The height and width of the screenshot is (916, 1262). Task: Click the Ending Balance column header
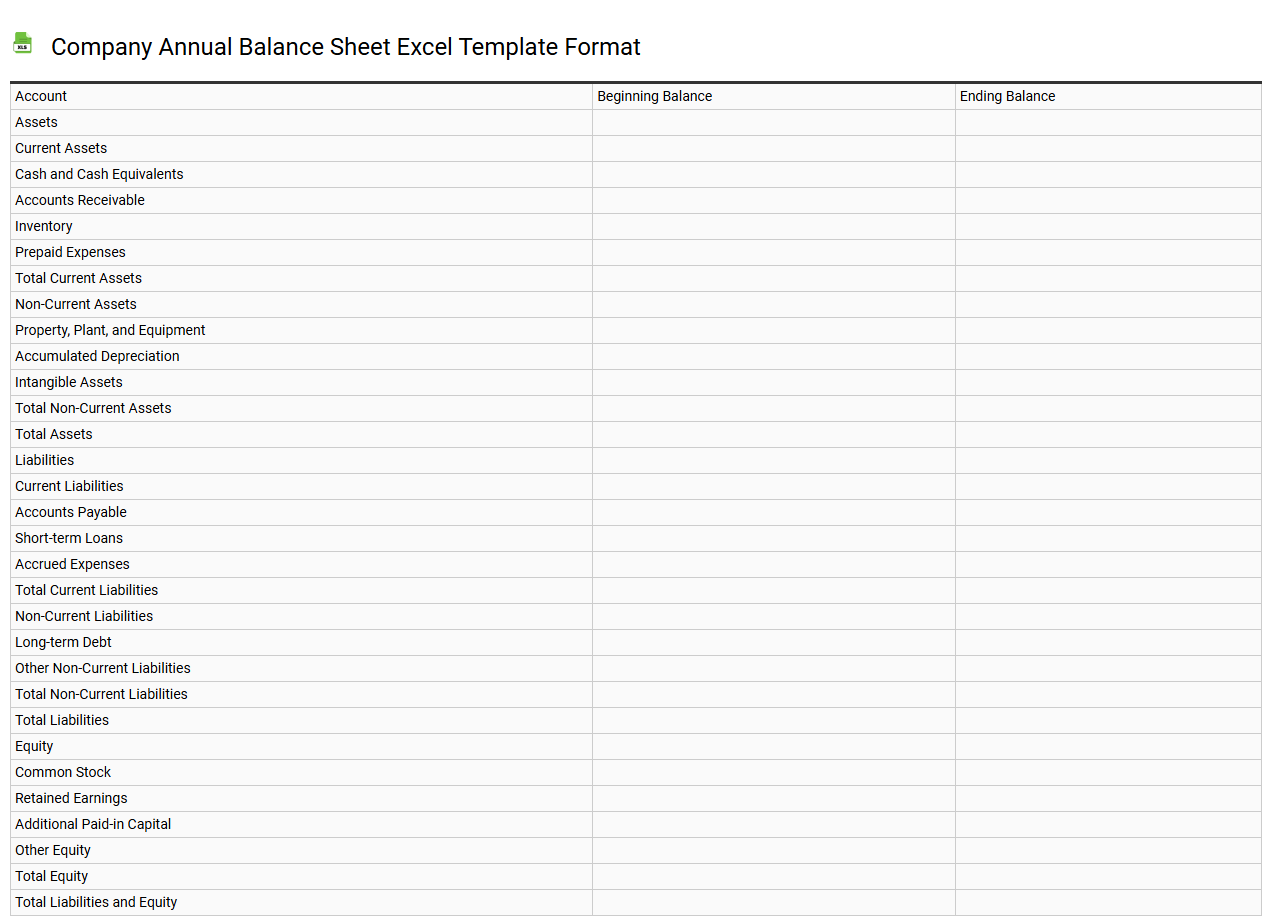pos(1007,96)
